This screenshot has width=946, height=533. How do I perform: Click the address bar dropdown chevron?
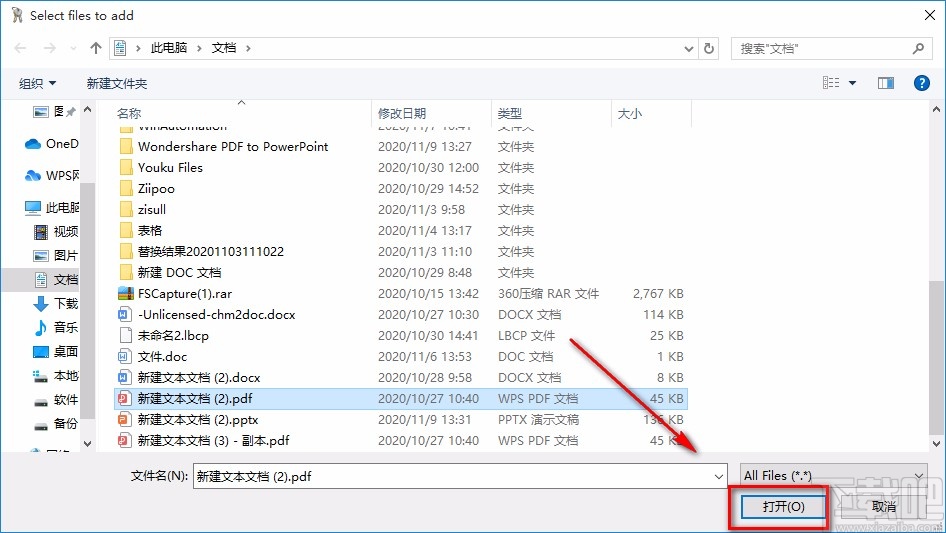(x=688, y=49)
